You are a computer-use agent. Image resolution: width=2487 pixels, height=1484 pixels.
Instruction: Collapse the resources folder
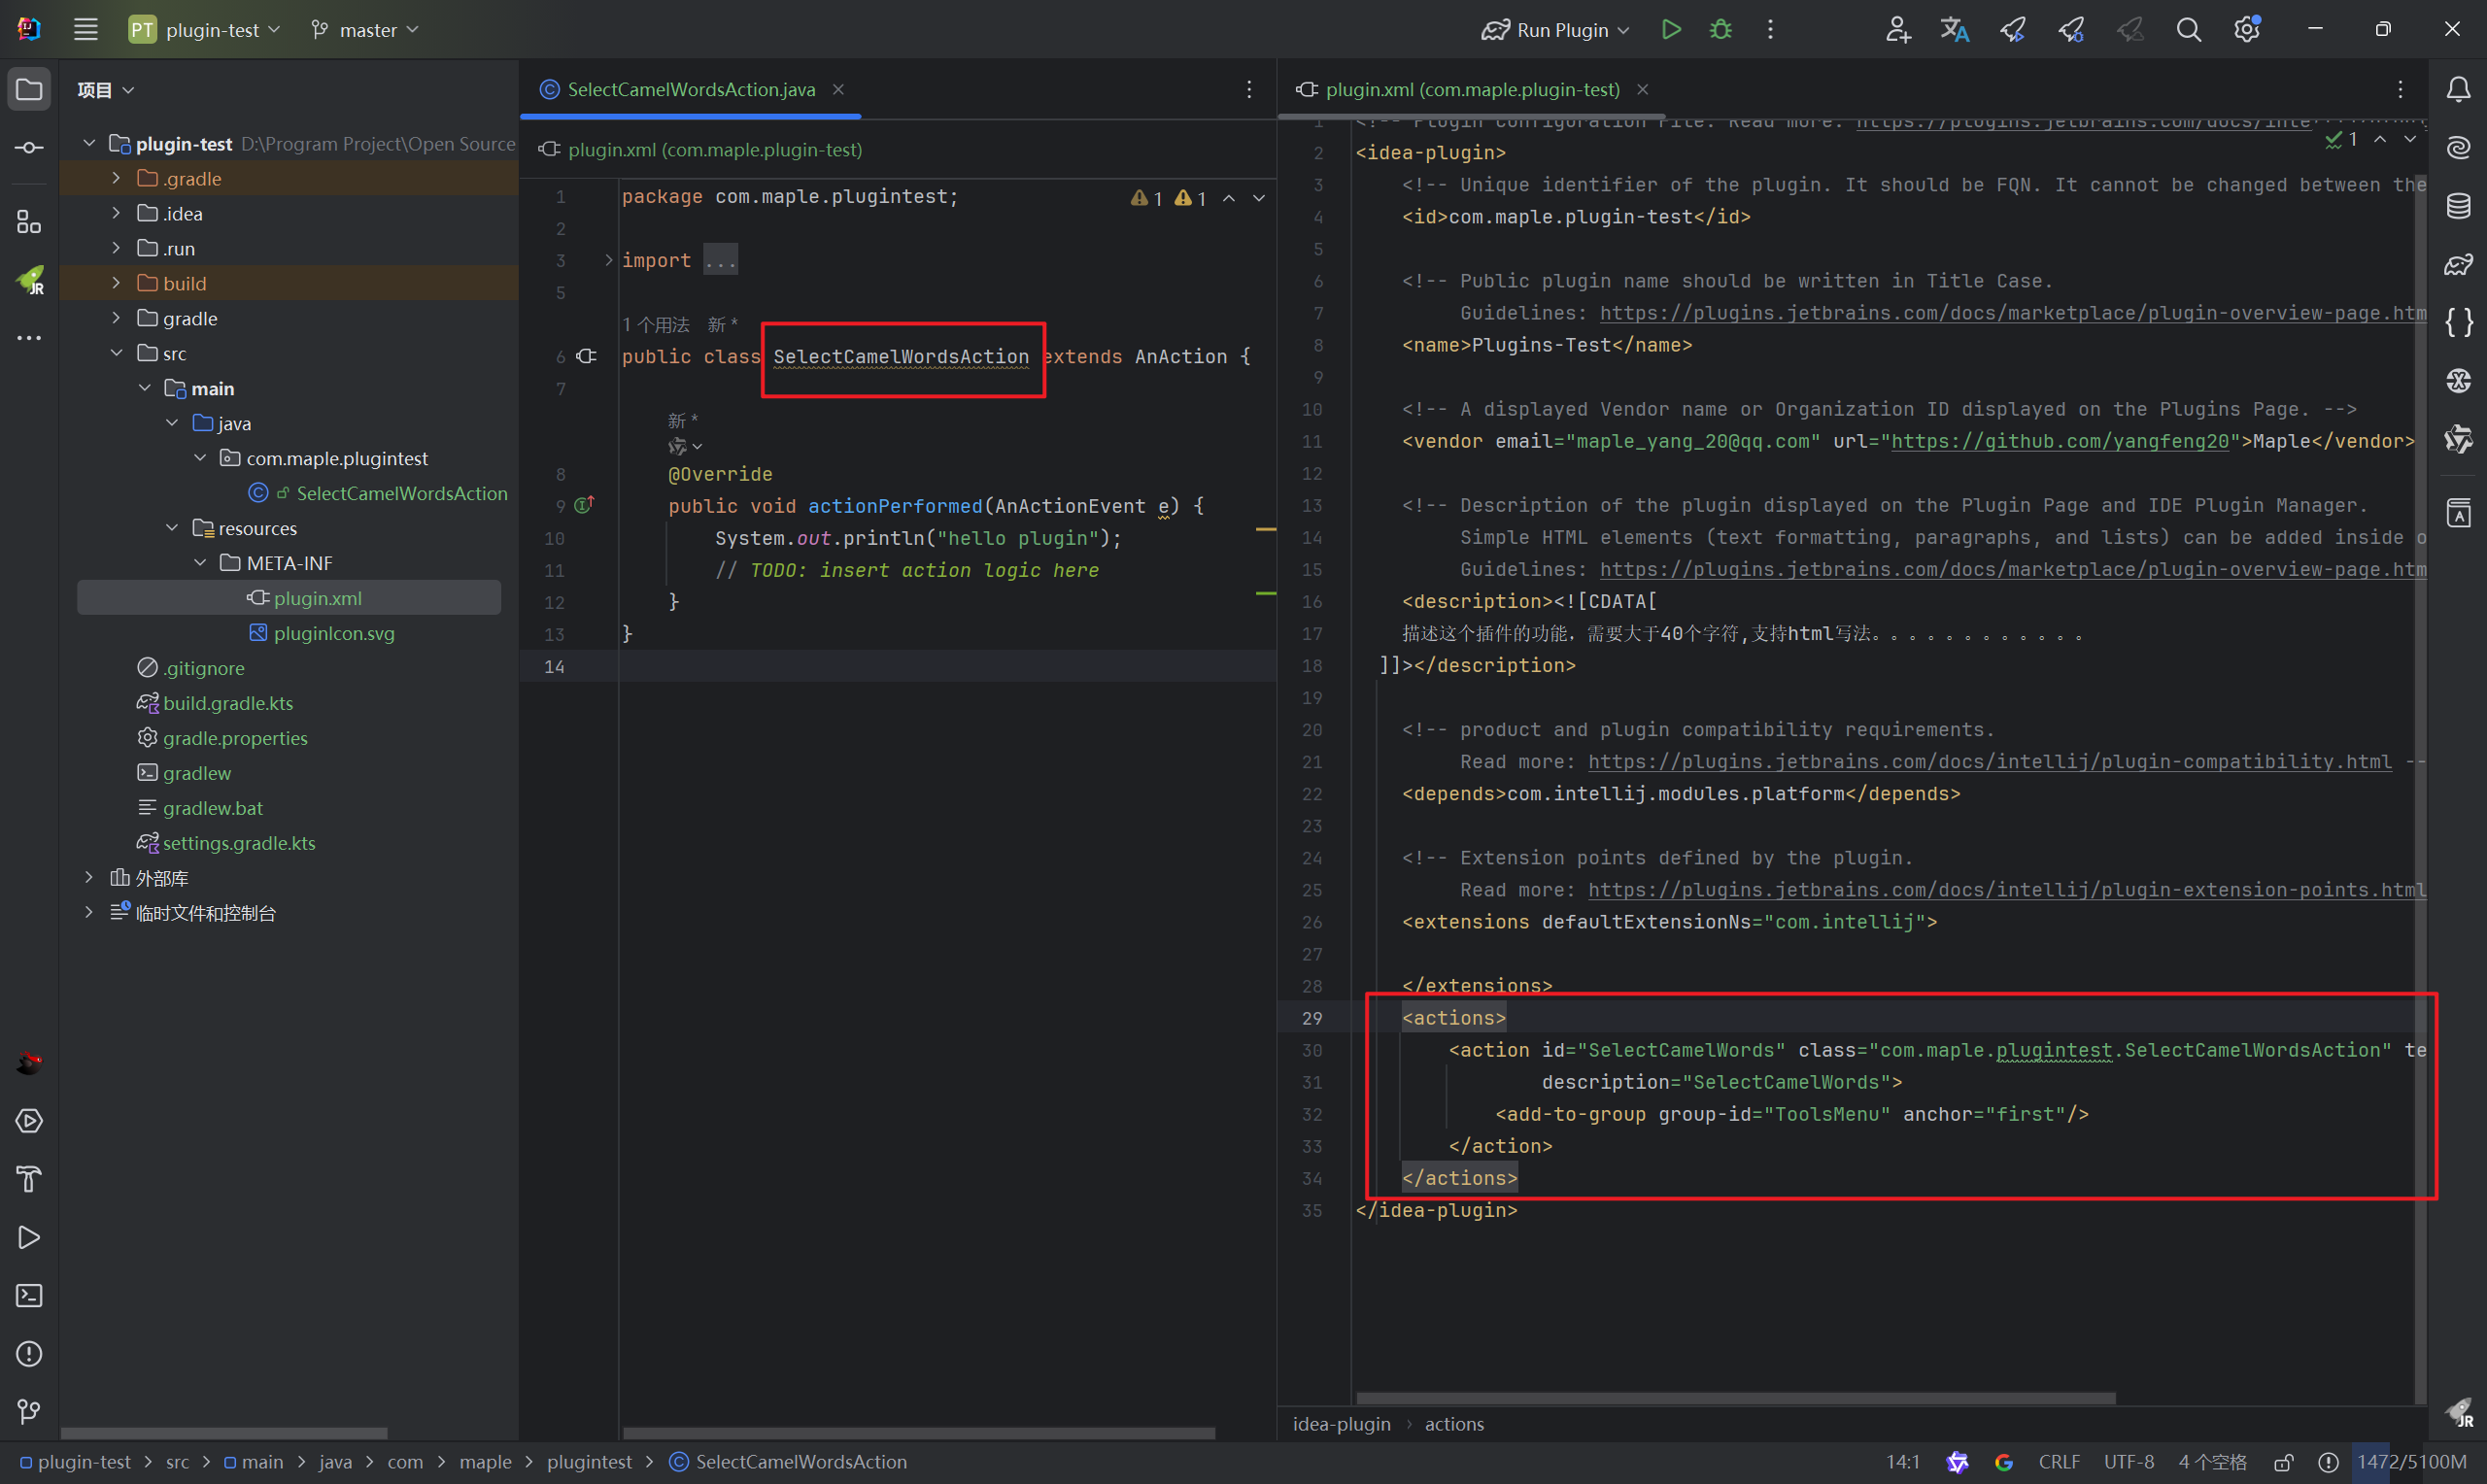pyautogui.click(x=172, y=528)
